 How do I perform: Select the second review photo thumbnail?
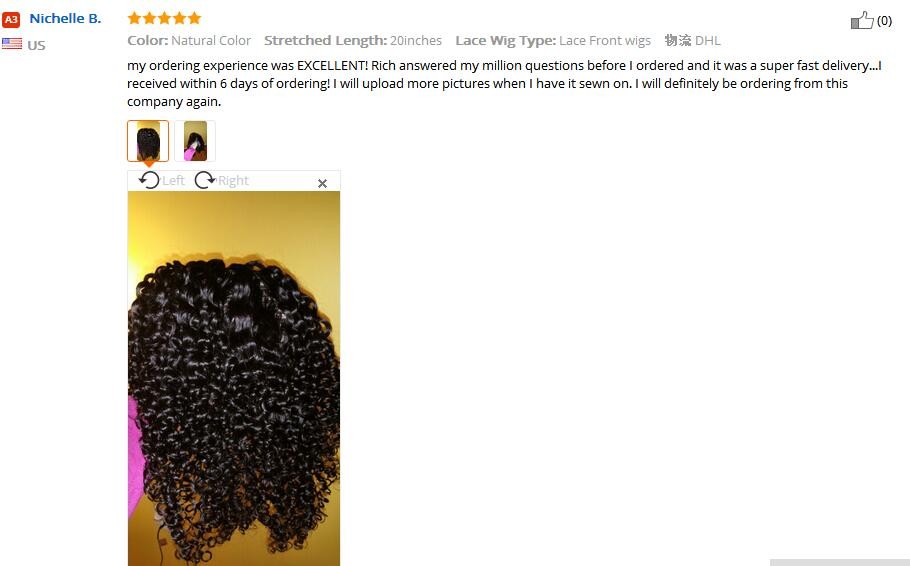(195, 141)
